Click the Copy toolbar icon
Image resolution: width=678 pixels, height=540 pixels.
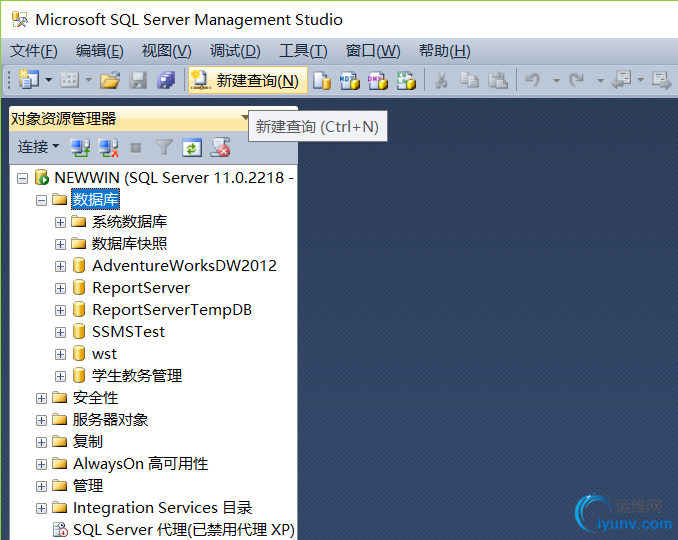click(469, 80)
